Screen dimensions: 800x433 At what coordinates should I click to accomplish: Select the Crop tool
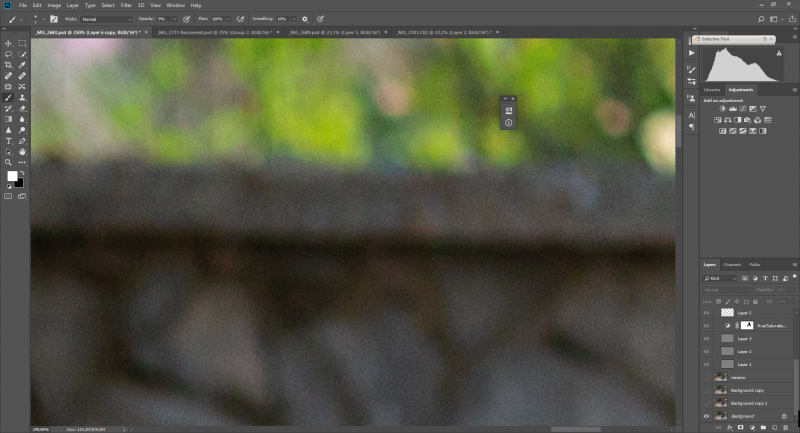pos(8,65)
